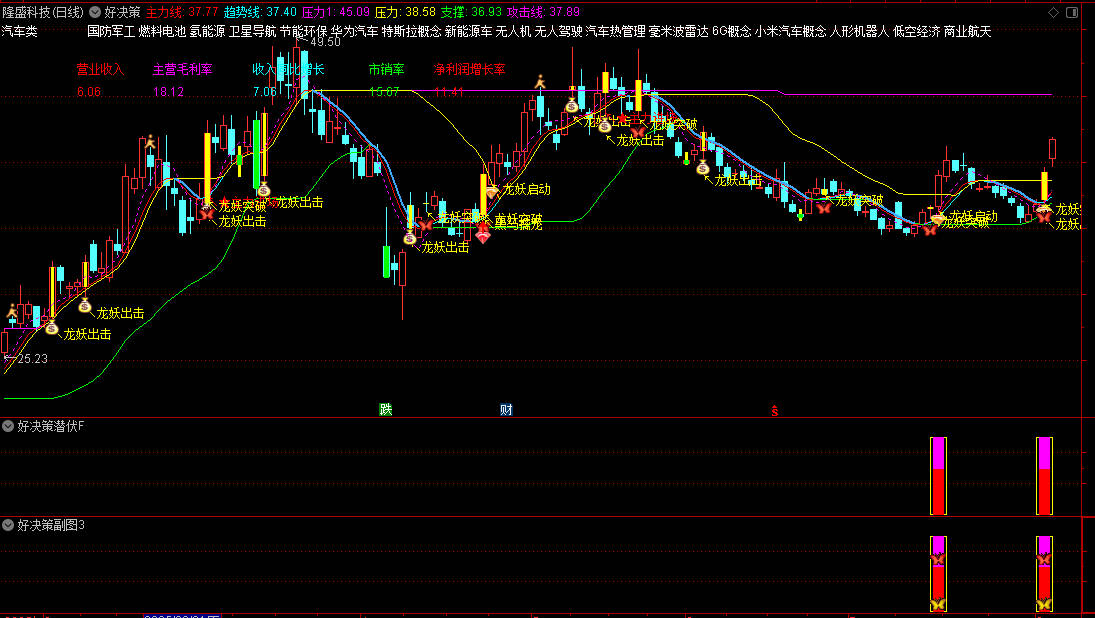Open the 特斯拉概念 concept tag

pyautogui.click(x=411, y=31)
